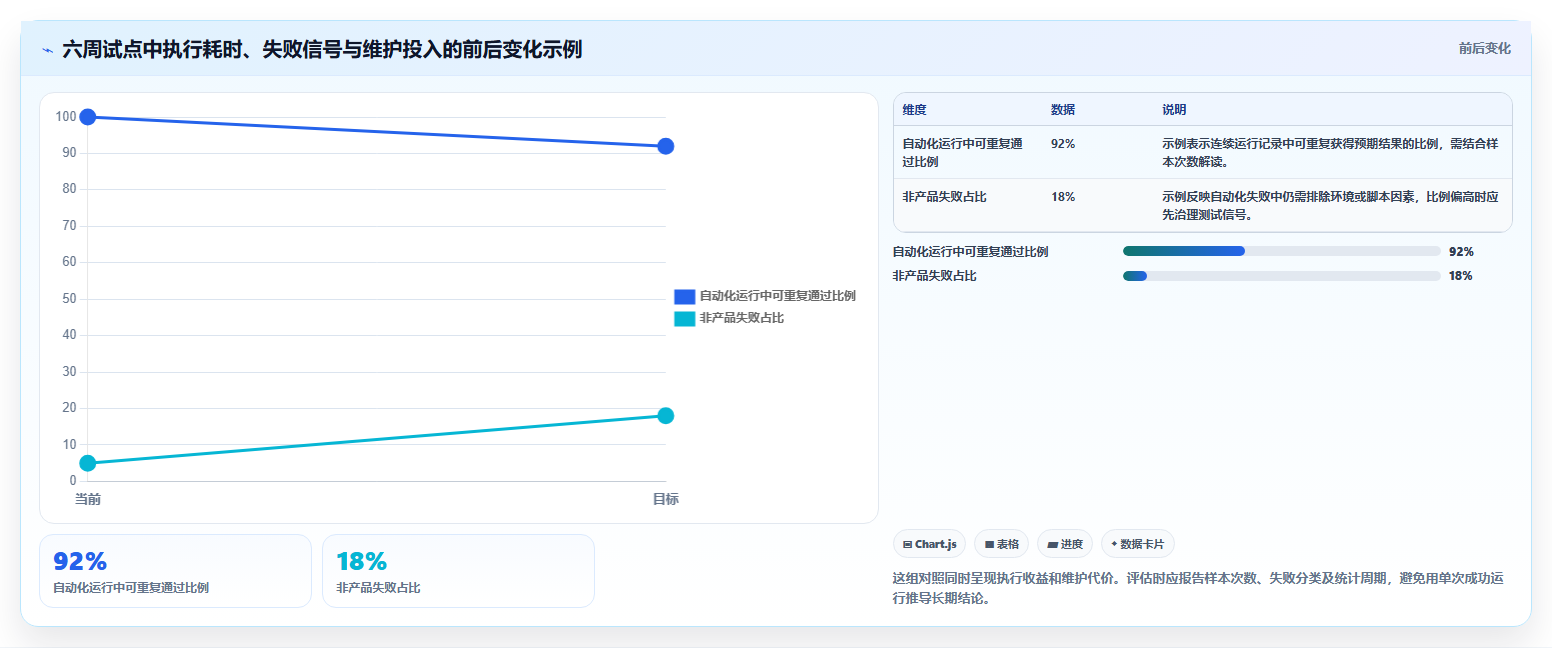This screenshot has height=648, width=1552.
Task: Click the 进度 tag chip
Action: pos(1065,544)
